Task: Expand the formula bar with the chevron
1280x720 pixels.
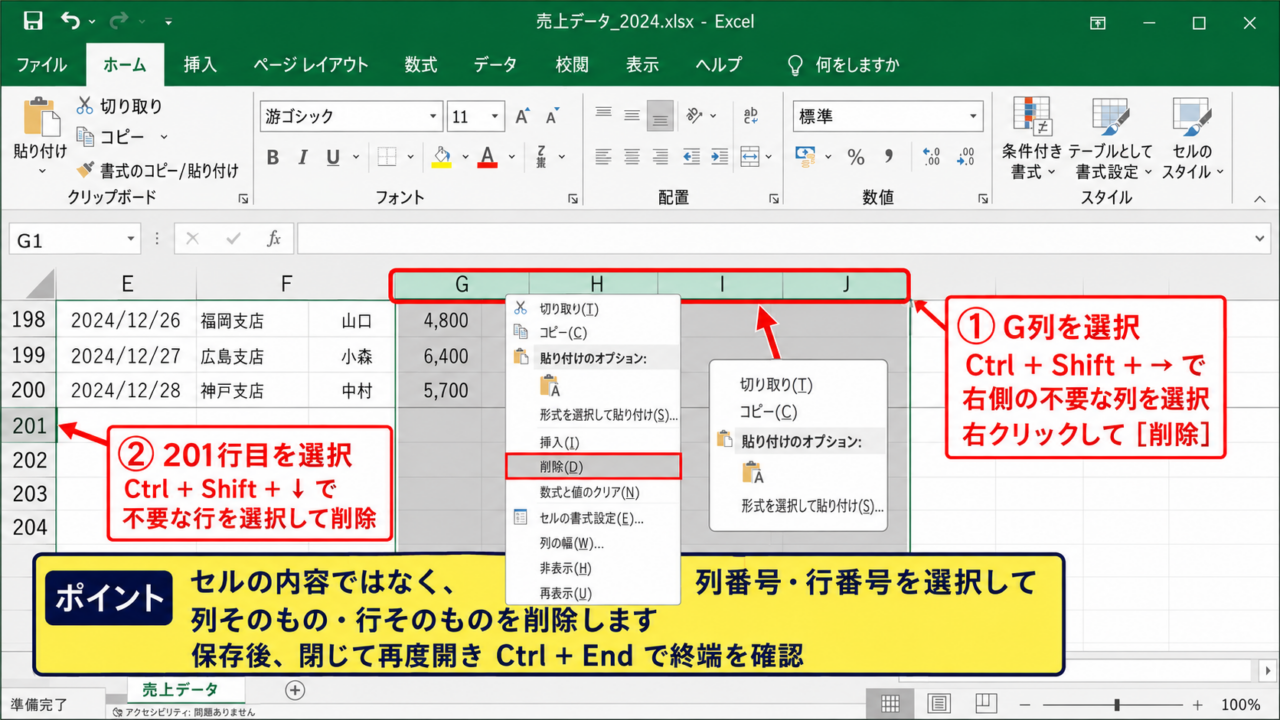Action: click(1260, 240)
